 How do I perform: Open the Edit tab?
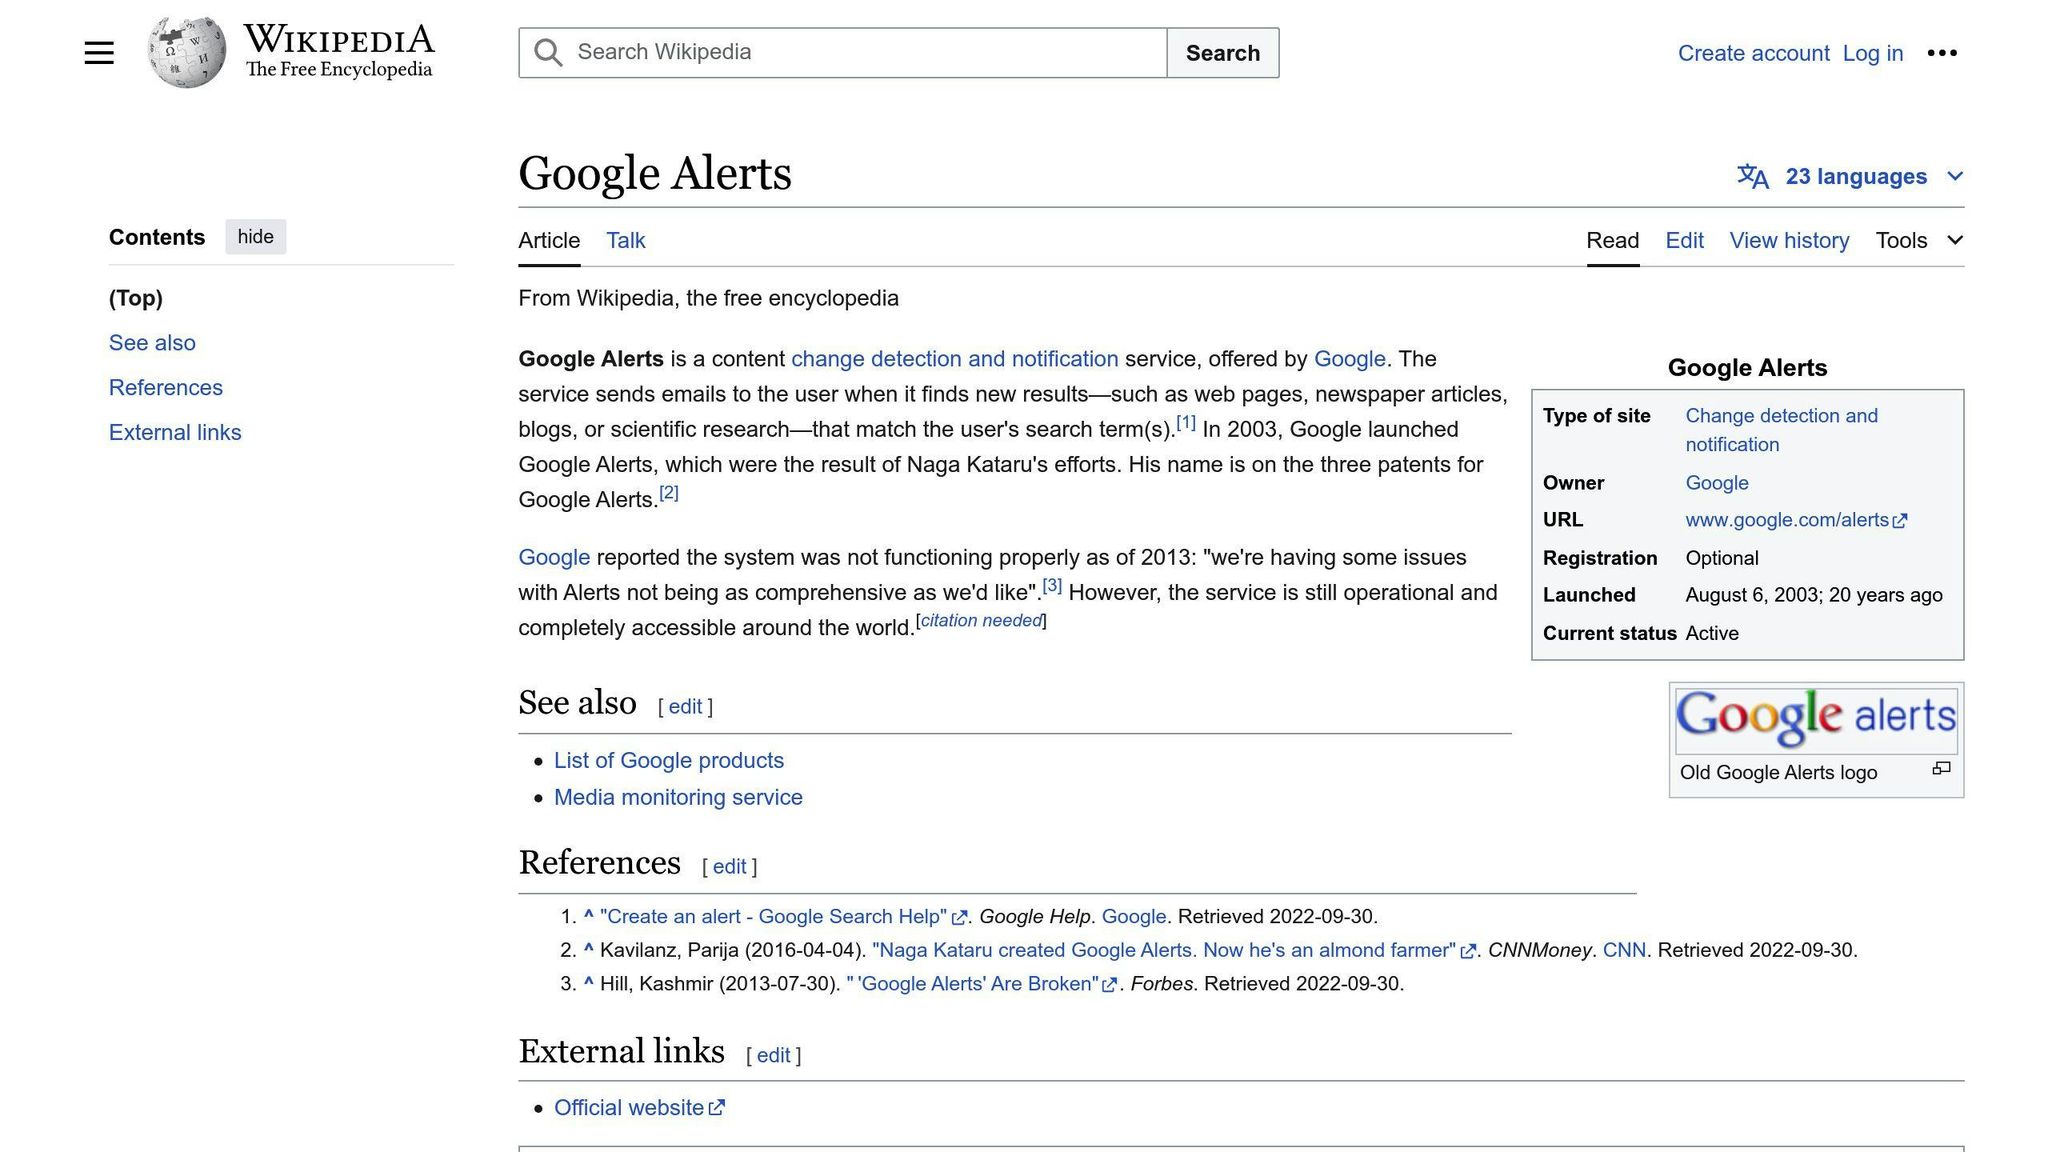tap(1684, 241)
